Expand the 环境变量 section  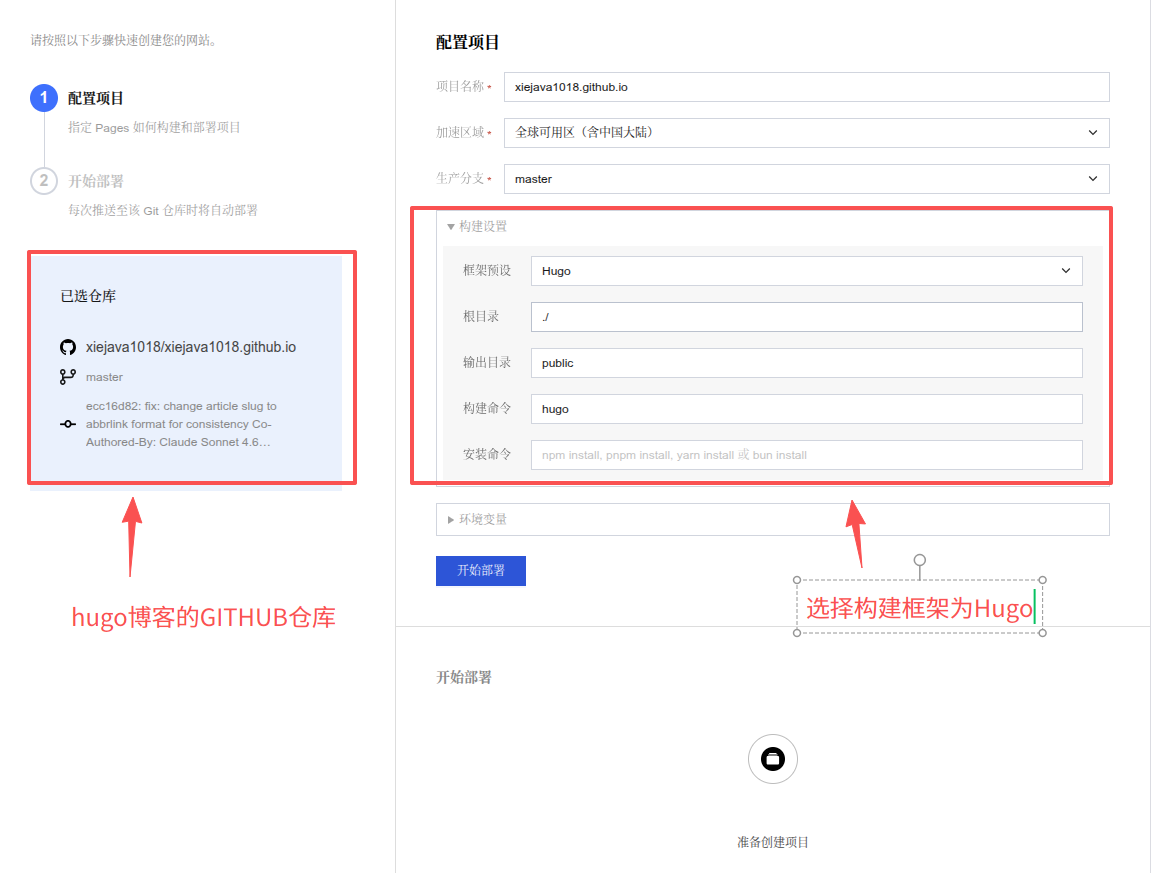[772, 519]
